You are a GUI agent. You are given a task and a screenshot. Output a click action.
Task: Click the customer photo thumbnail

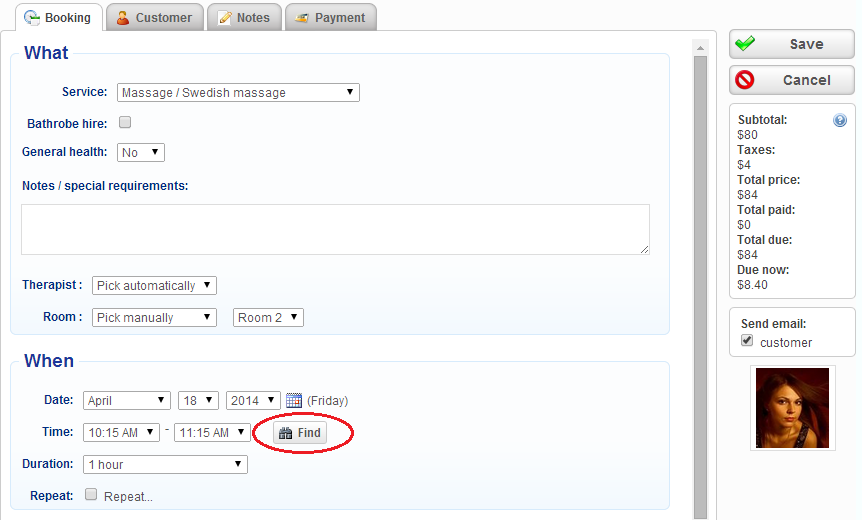[792, 408]
